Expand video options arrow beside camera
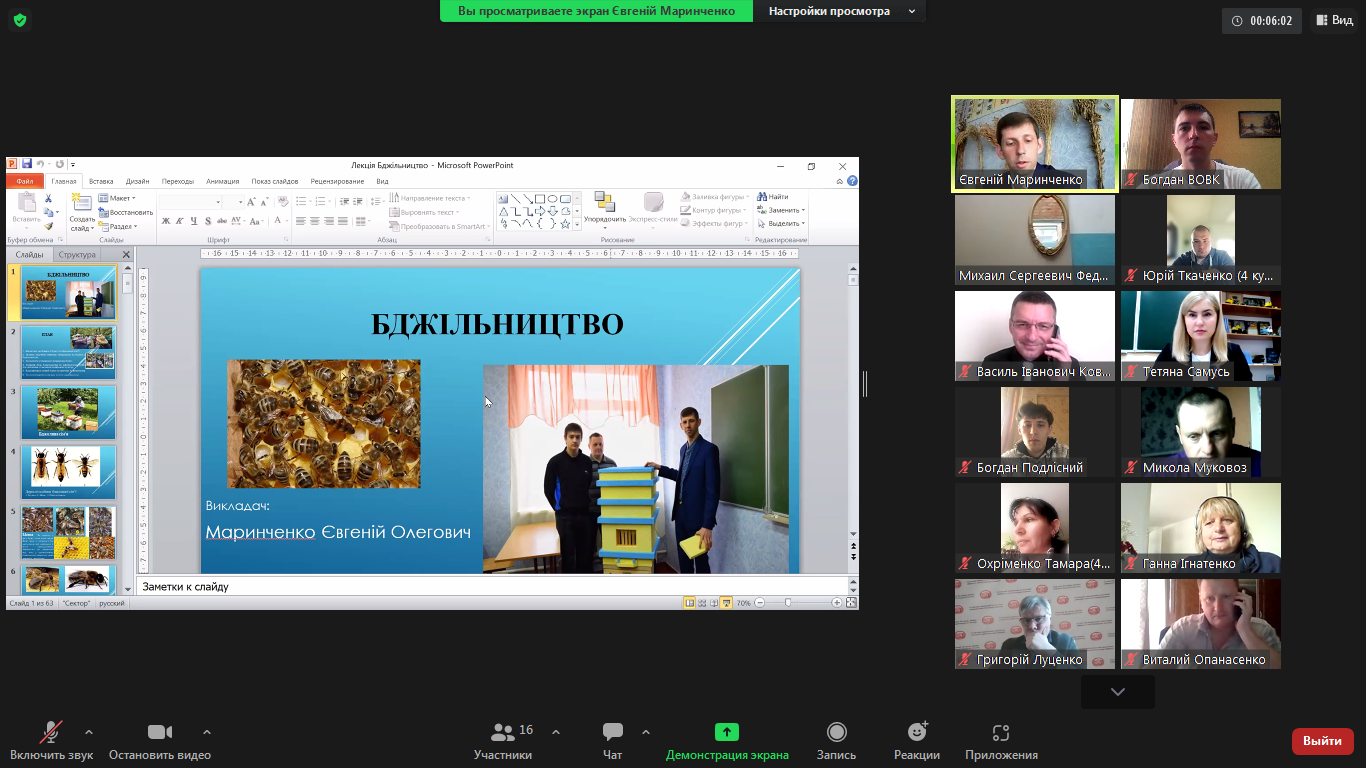Viewport: 1366px width, 768px height. click(207, 731)
